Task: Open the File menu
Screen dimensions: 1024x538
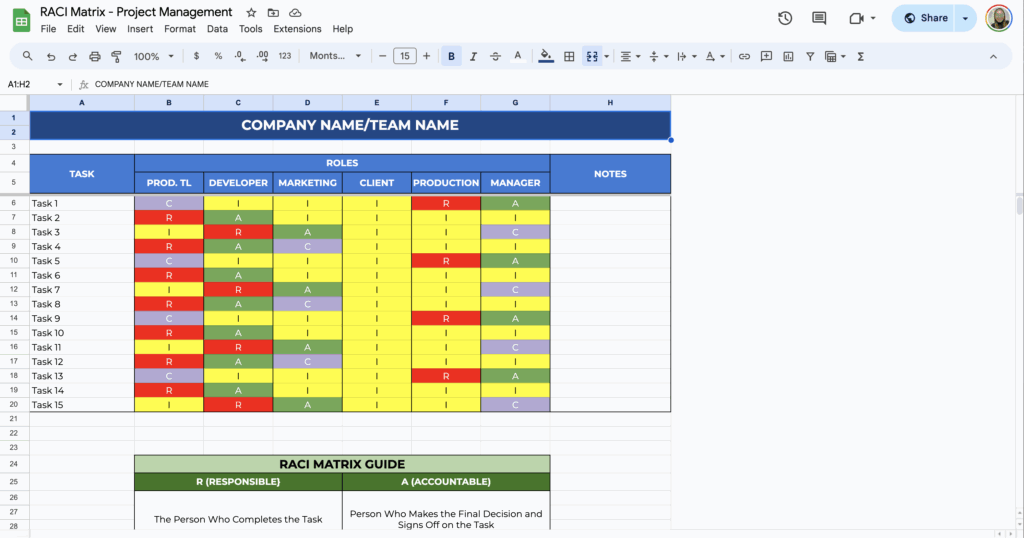Action: (48, 29)
